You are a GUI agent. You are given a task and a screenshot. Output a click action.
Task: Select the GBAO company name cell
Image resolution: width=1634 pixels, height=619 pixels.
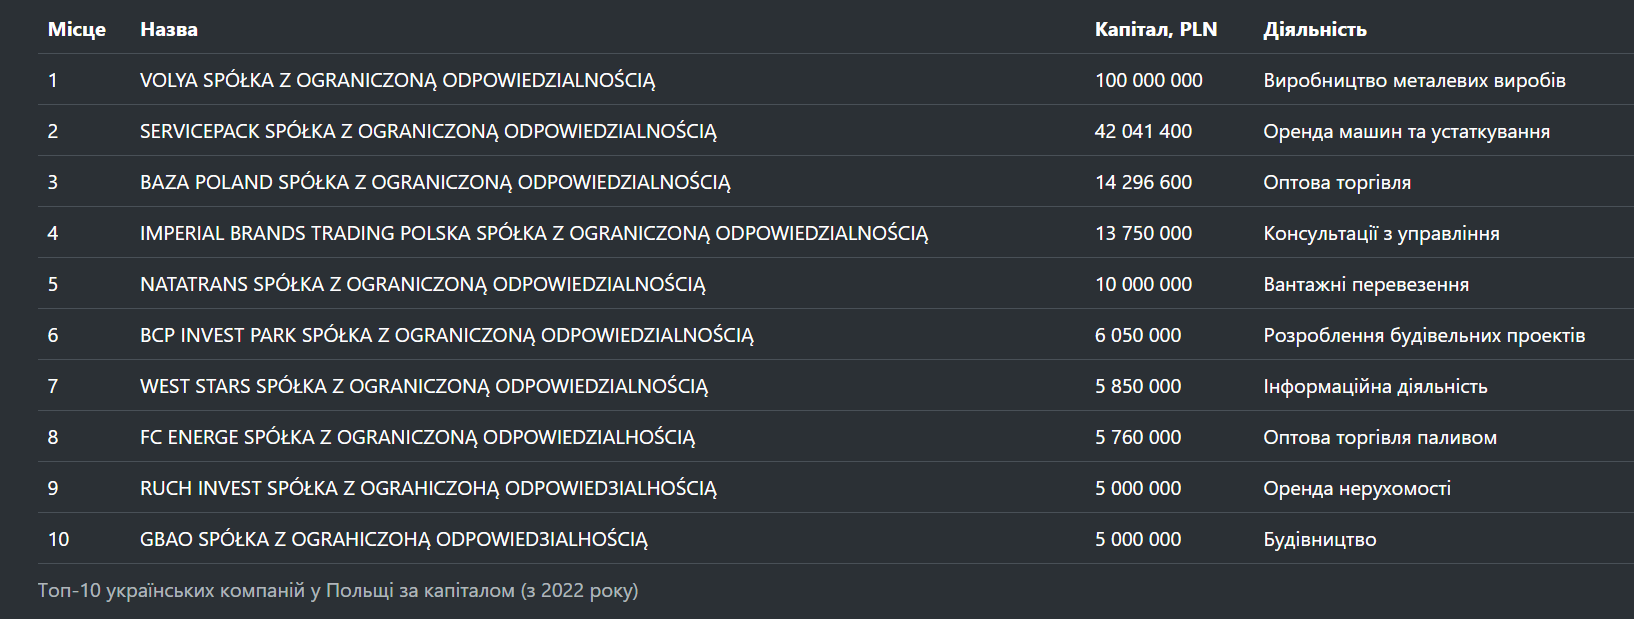coord(393,539)
